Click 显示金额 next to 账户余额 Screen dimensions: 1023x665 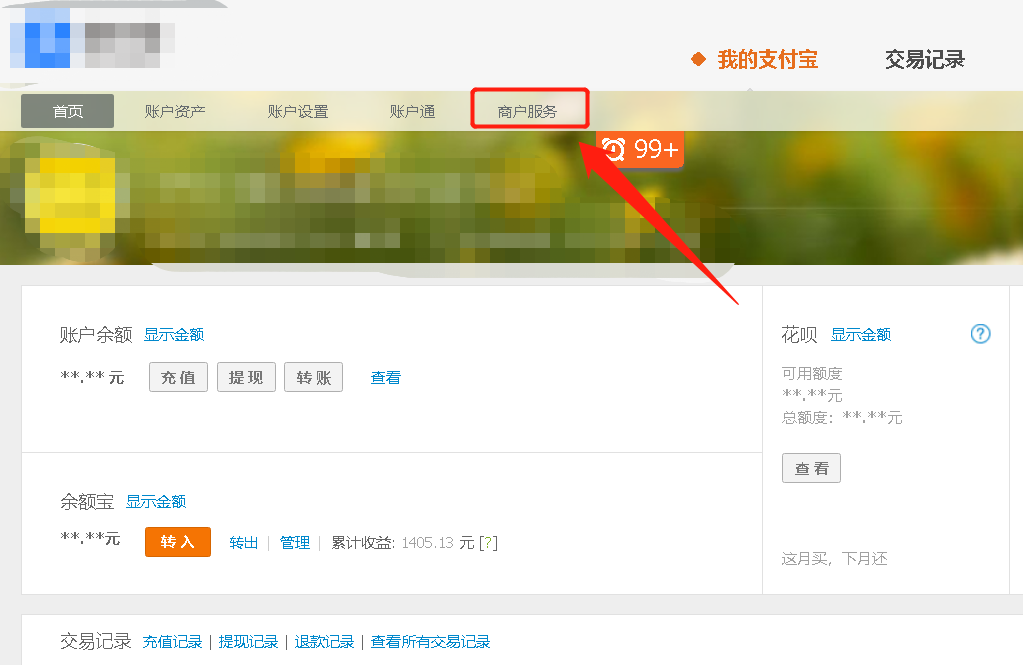(176, 334)
